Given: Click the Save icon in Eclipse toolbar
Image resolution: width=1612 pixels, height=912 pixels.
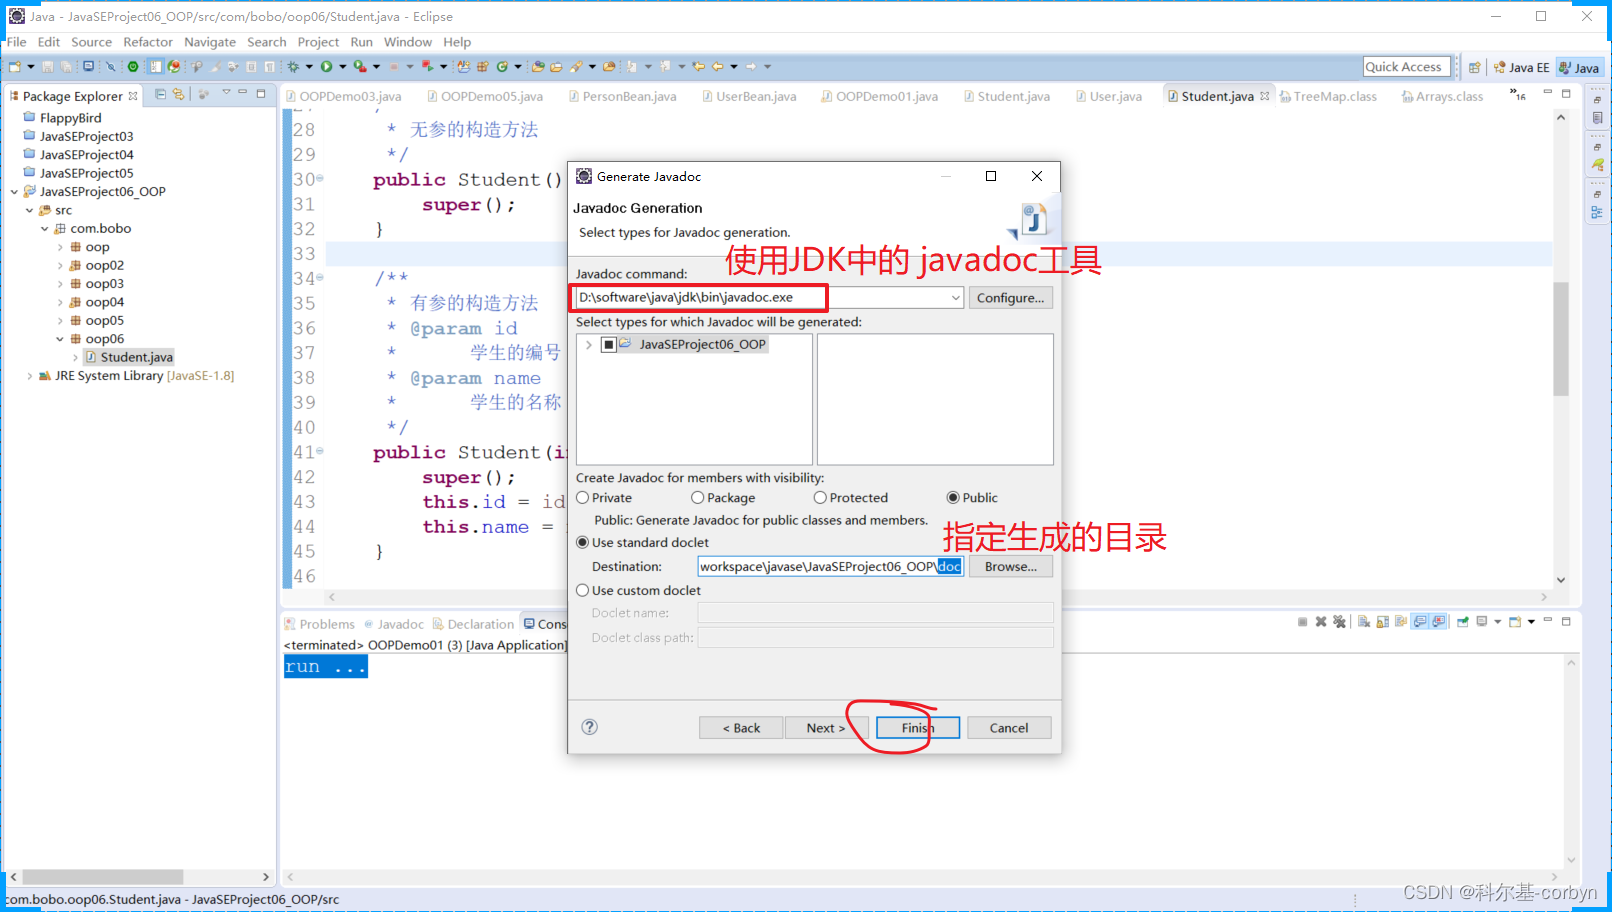Looking at the screenshot, I should coord(47,67).
